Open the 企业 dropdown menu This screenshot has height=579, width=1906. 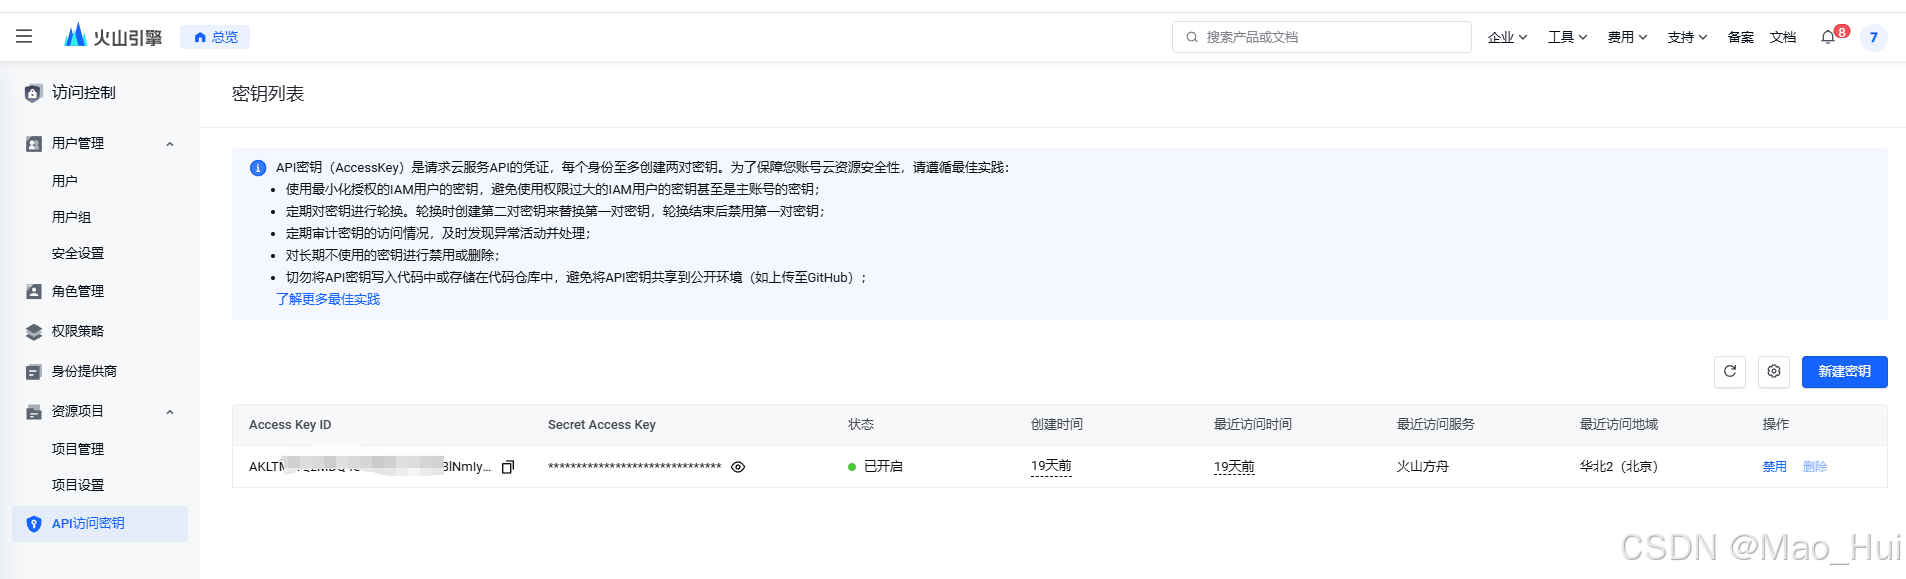[1507, 37]
